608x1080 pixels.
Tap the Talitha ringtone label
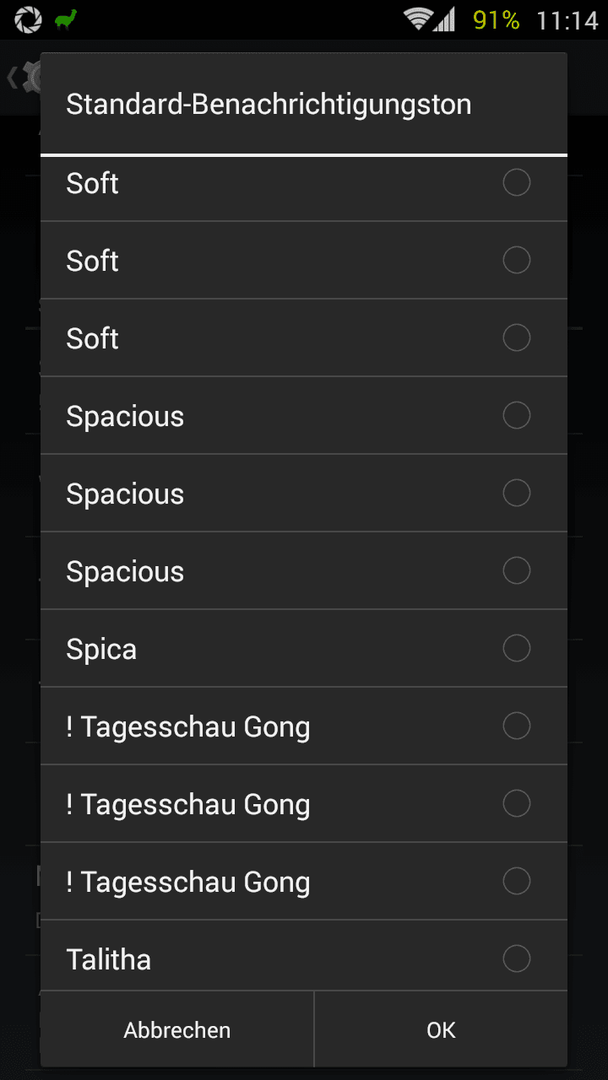(108, 959)
